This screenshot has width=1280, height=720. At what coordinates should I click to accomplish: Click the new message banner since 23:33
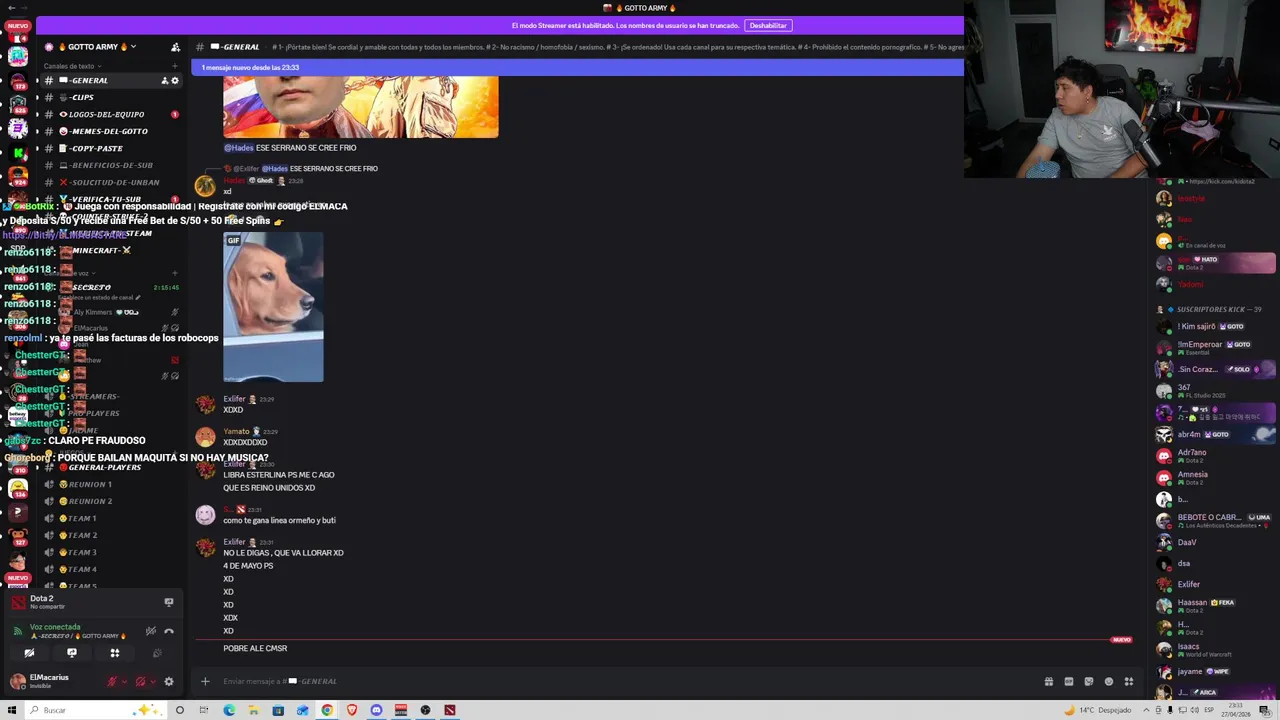click(577, 67)
